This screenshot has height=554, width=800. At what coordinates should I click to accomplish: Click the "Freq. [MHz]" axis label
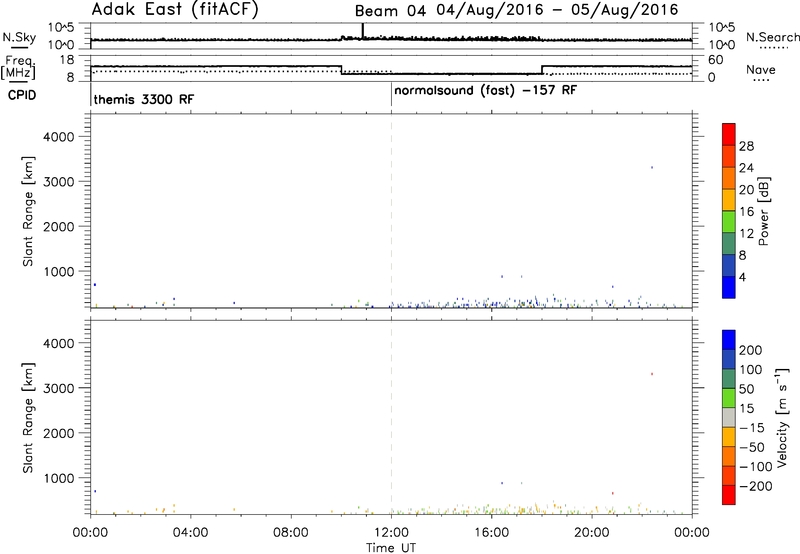point(19,67)
